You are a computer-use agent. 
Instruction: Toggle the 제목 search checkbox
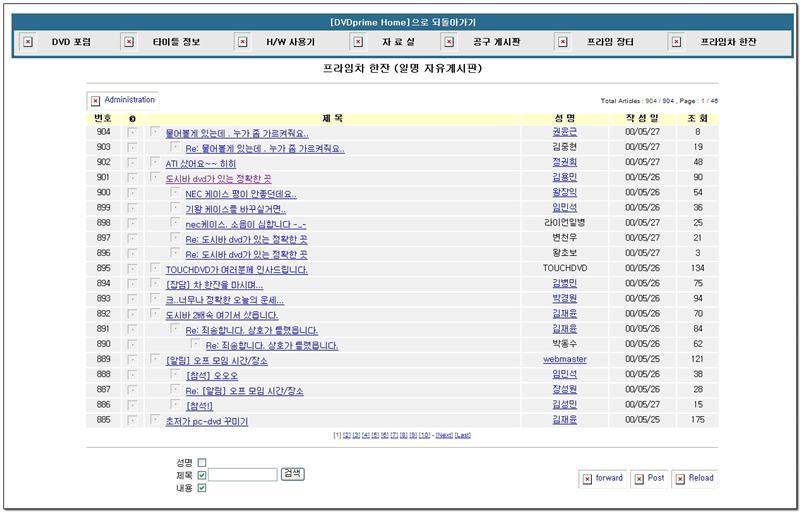click(202, 475)
